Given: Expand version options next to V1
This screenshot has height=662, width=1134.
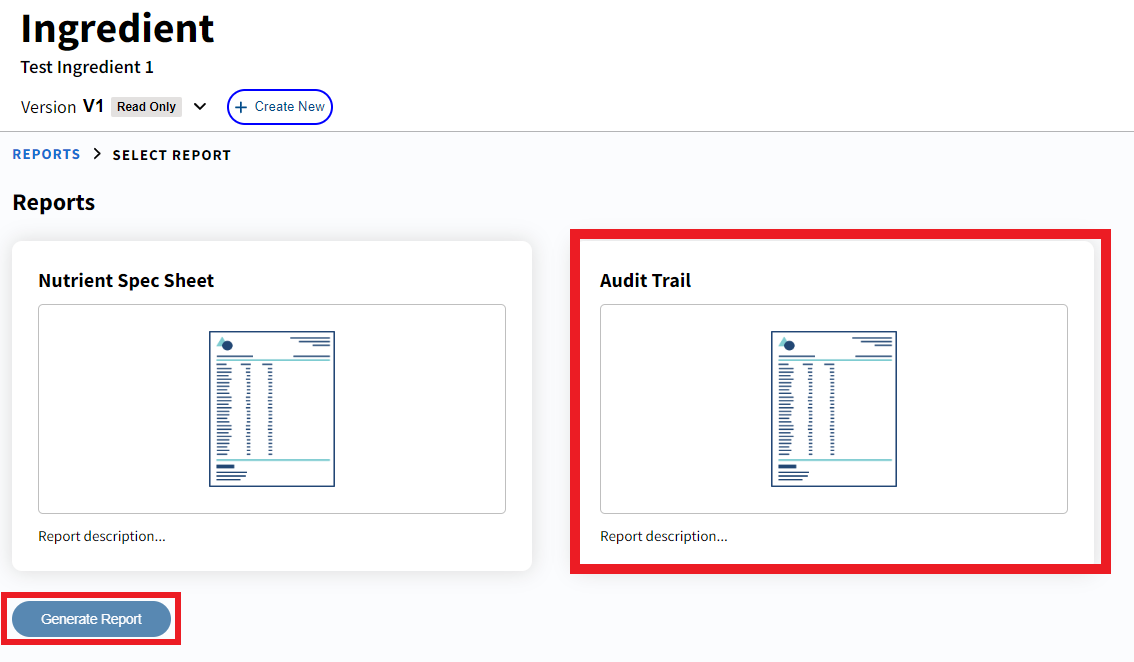Looking at the screenshot, I should 199,106.
